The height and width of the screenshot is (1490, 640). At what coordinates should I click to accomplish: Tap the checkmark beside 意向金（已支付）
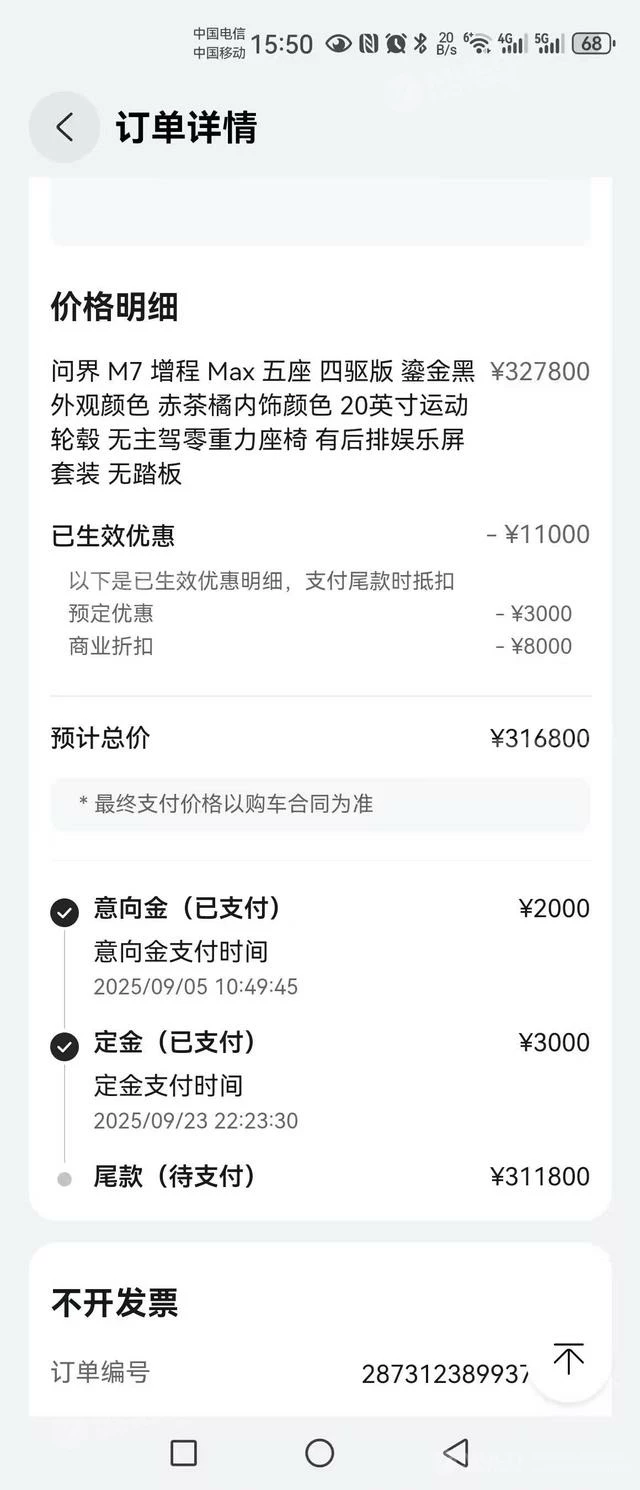65,912
